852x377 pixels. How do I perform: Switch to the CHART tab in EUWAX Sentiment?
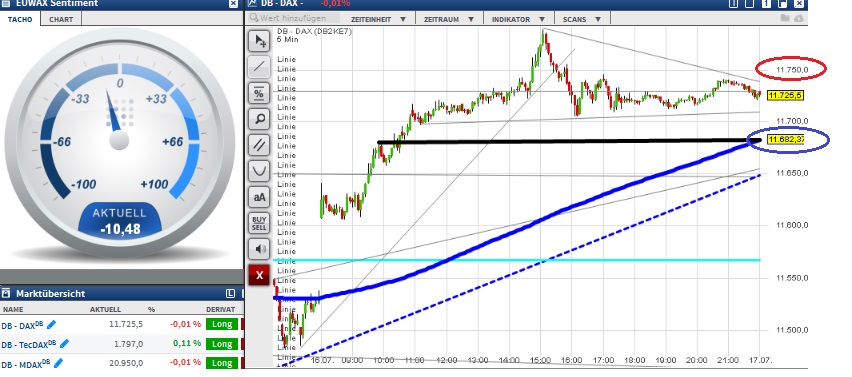coord(61,19)
